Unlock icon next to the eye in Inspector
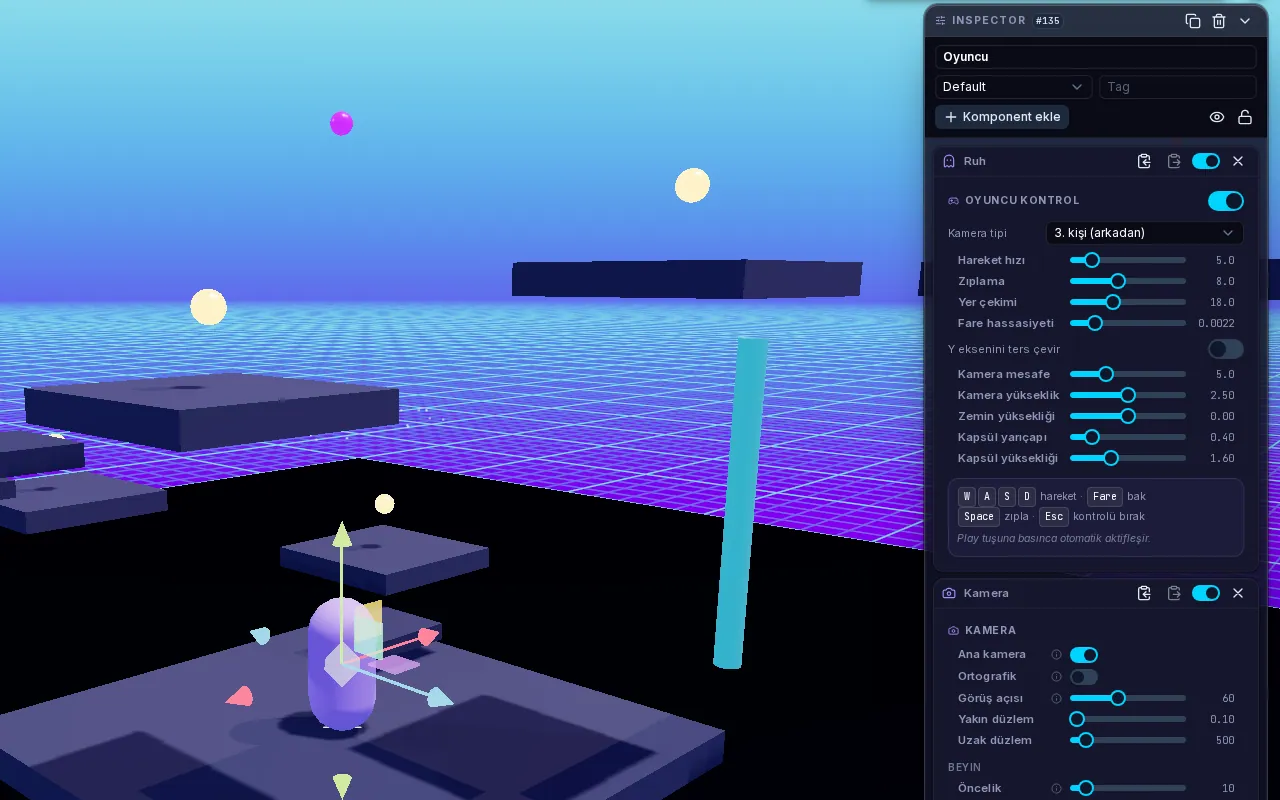The height and width of the screenshot is (800, 1280). pos(1245,117)
